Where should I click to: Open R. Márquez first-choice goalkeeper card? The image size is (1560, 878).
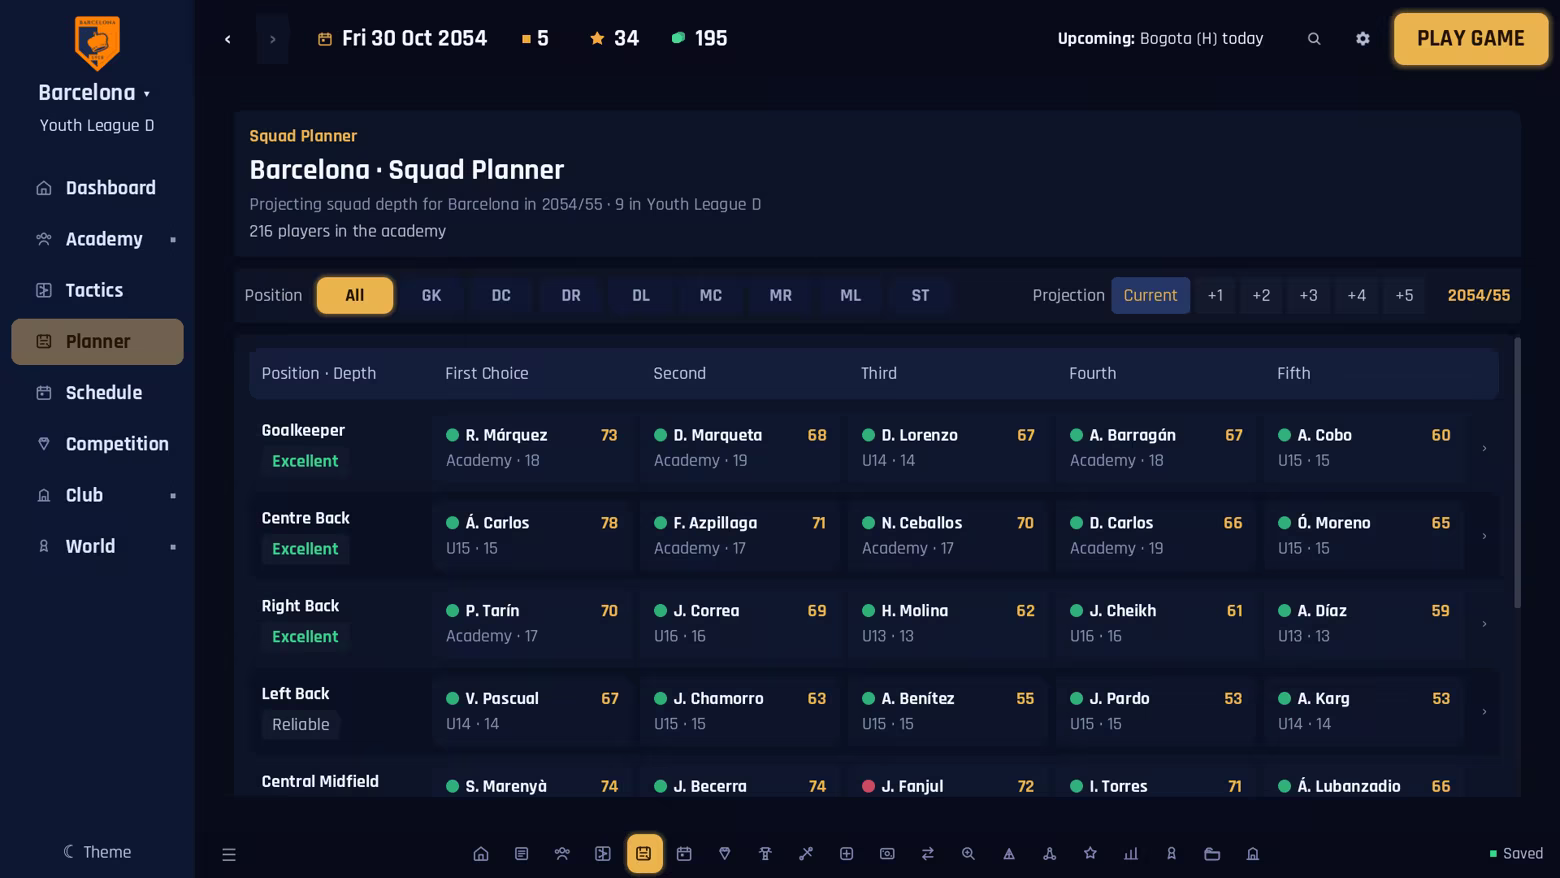pos(532,448)
